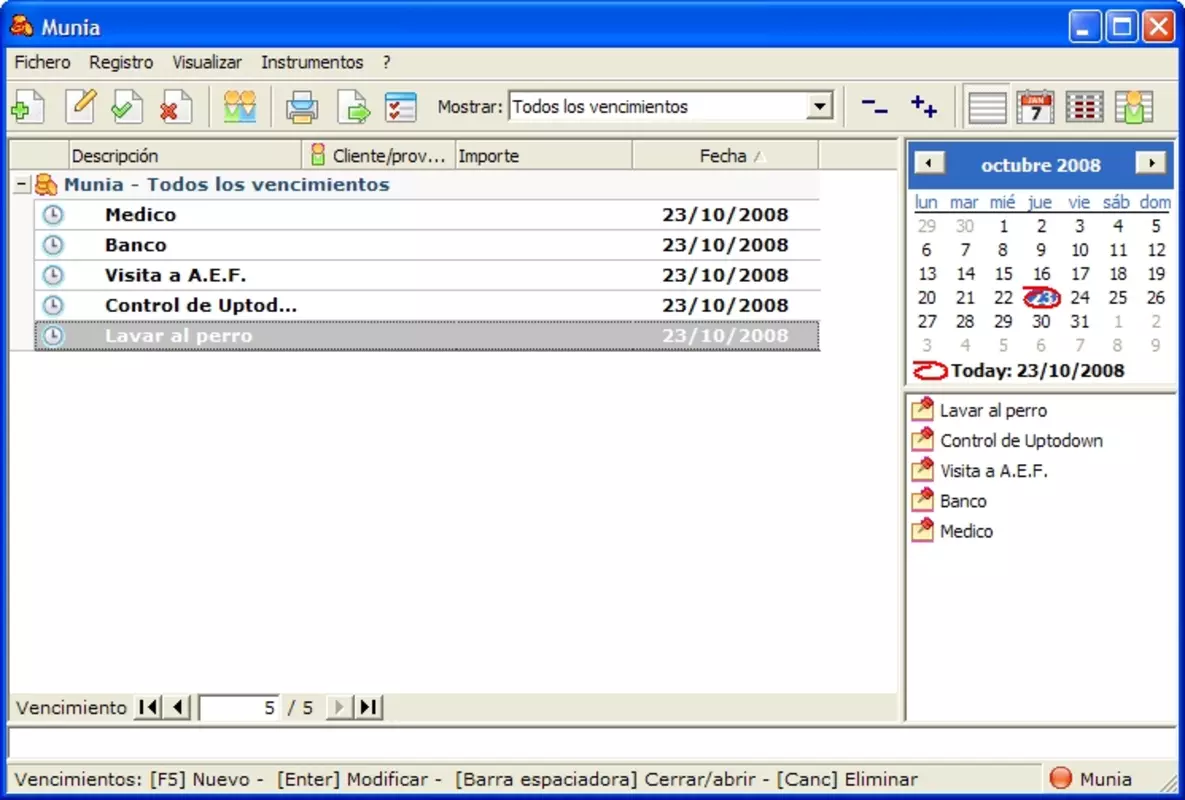Click the note icon beside Lavar al perro
Image resolution: width=1185 pixels, height=800 pixels.
pos(922,409)
